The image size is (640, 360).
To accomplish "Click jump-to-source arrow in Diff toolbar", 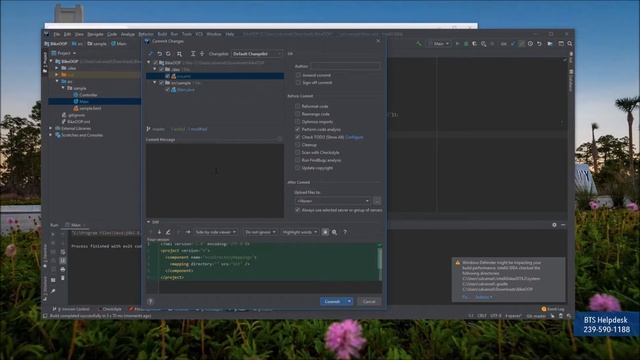I will (x=188, y=232).
